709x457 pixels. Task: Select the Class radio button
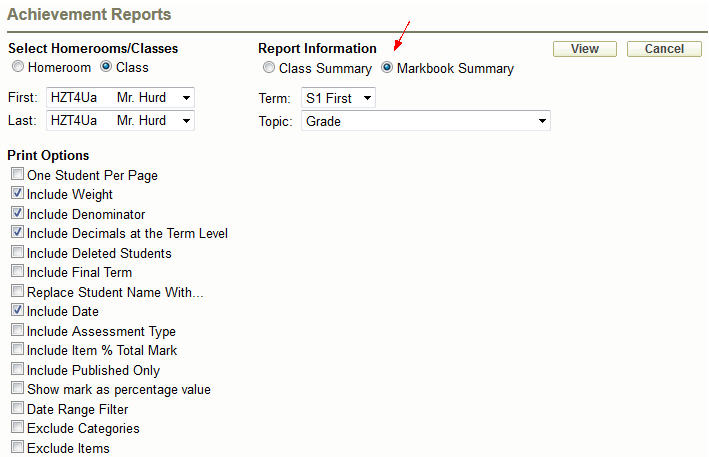click(x=106, y=68)
